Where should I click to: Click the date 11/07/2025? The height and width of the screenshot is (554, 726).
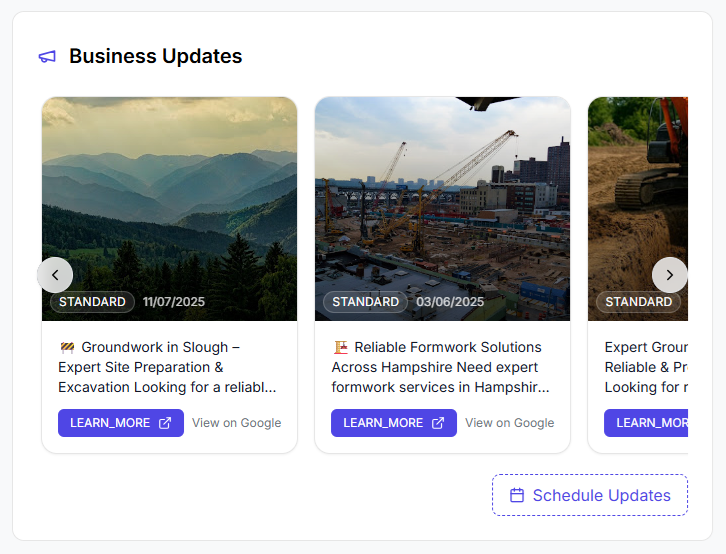pos(174,302)
